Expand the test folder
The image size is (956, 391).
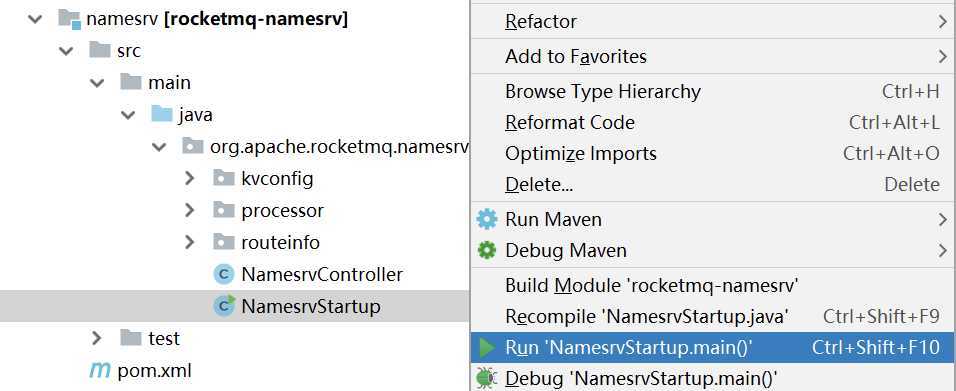[x=96, y=337]
